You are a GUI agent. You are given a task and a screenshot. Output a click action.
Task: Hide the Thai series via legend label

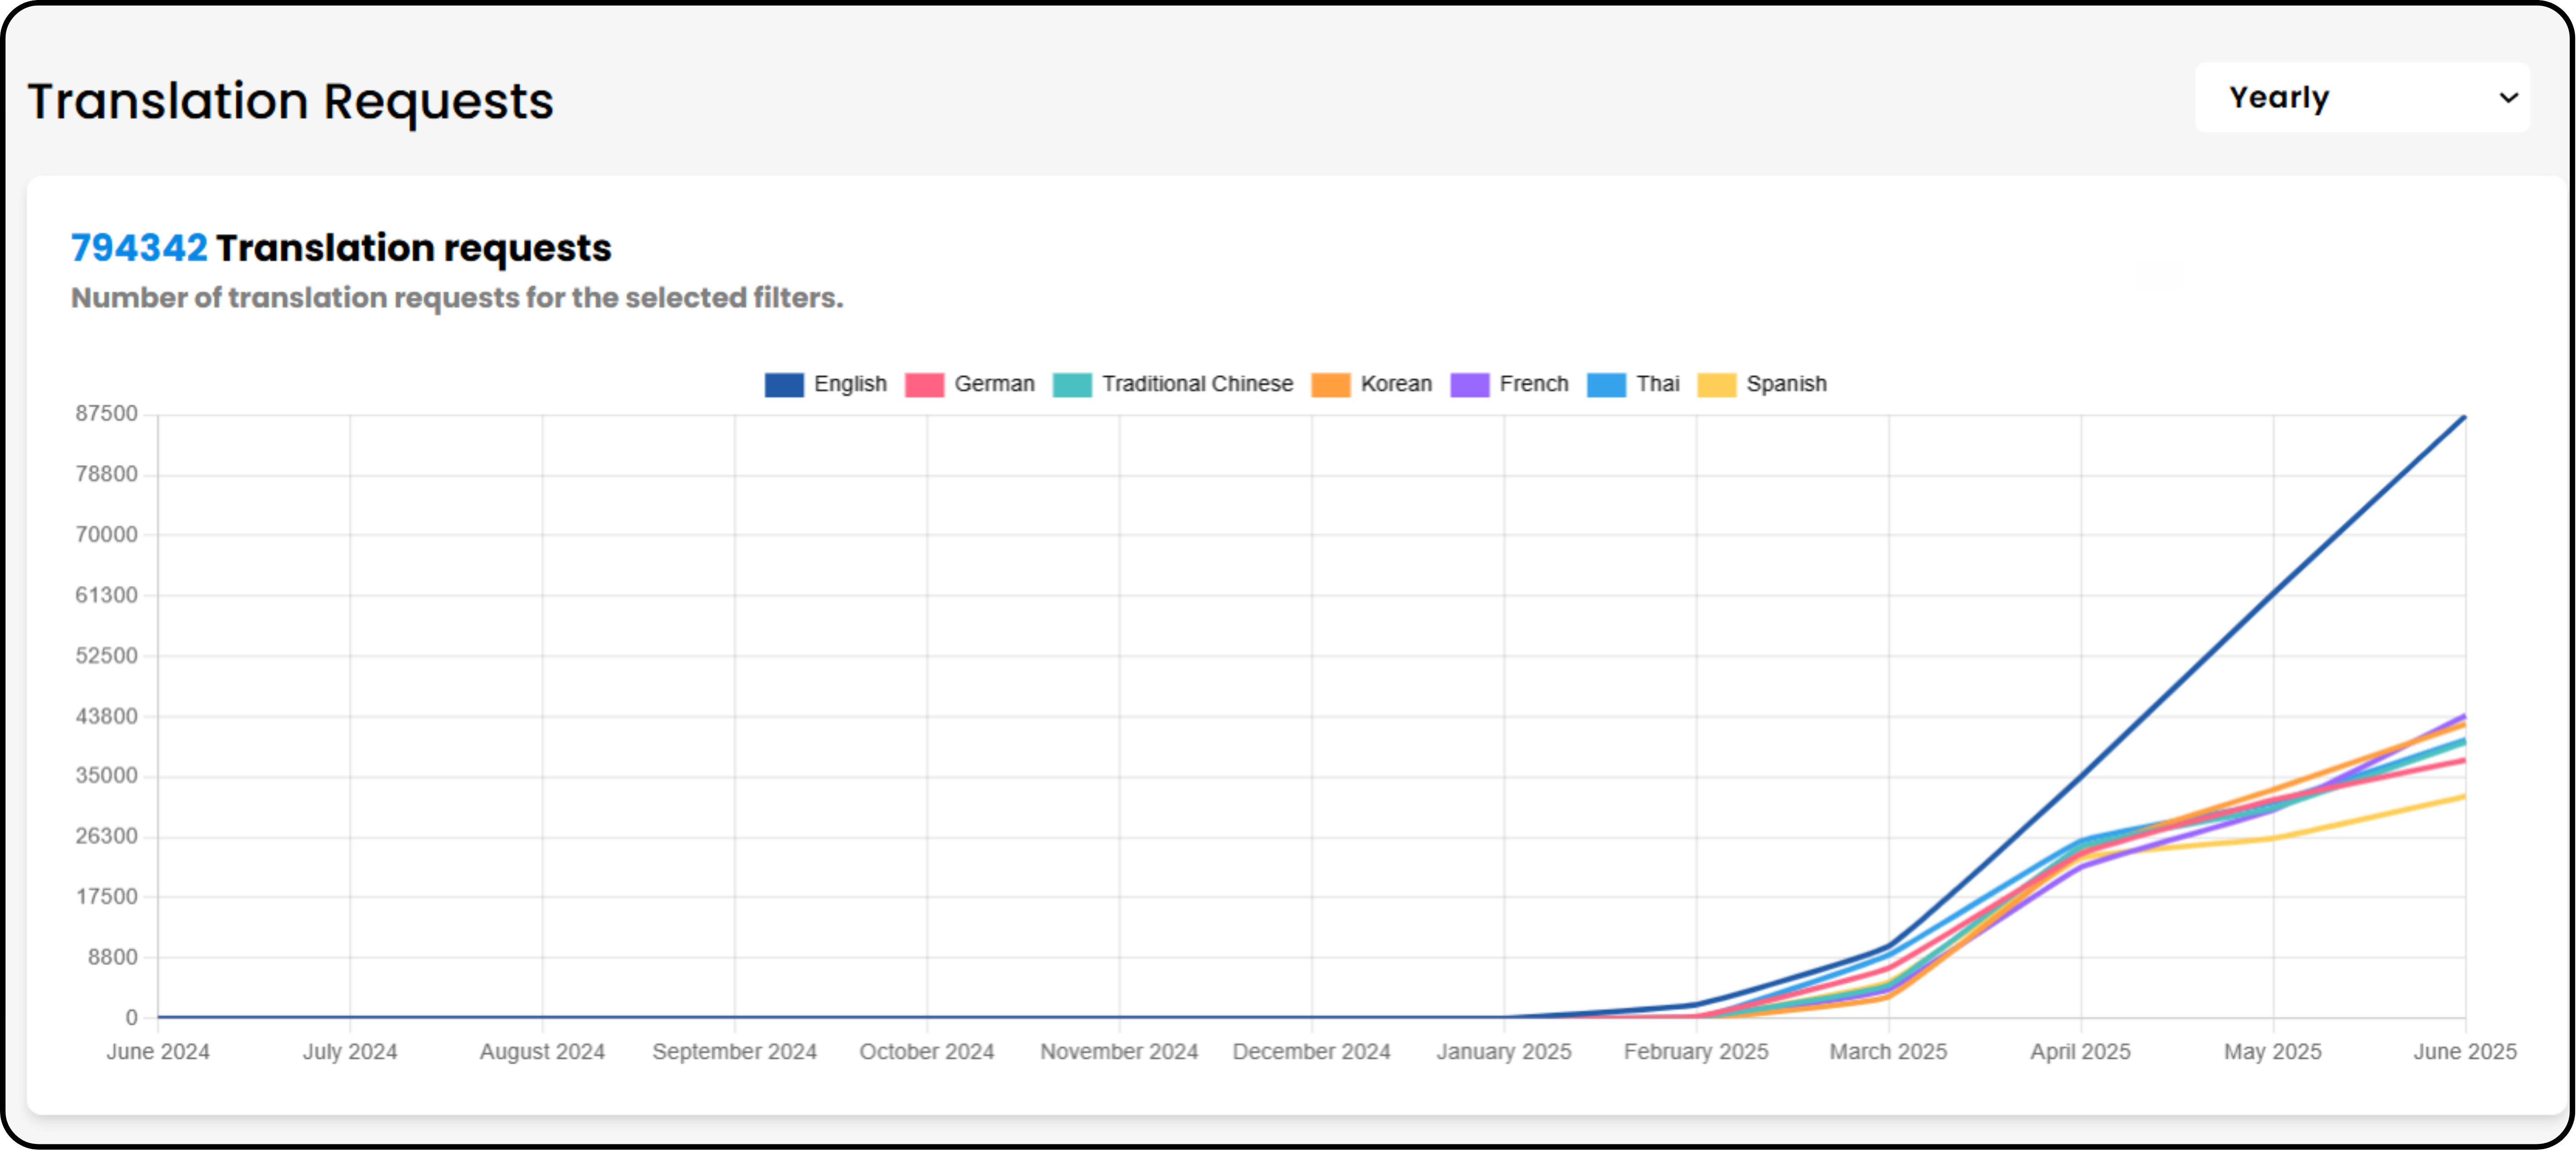(1657, 384)
